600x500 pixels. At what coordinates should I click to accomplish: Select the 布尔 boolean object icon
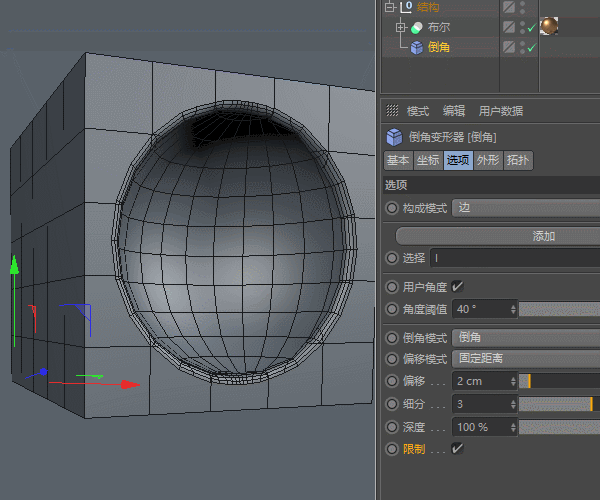416,28
